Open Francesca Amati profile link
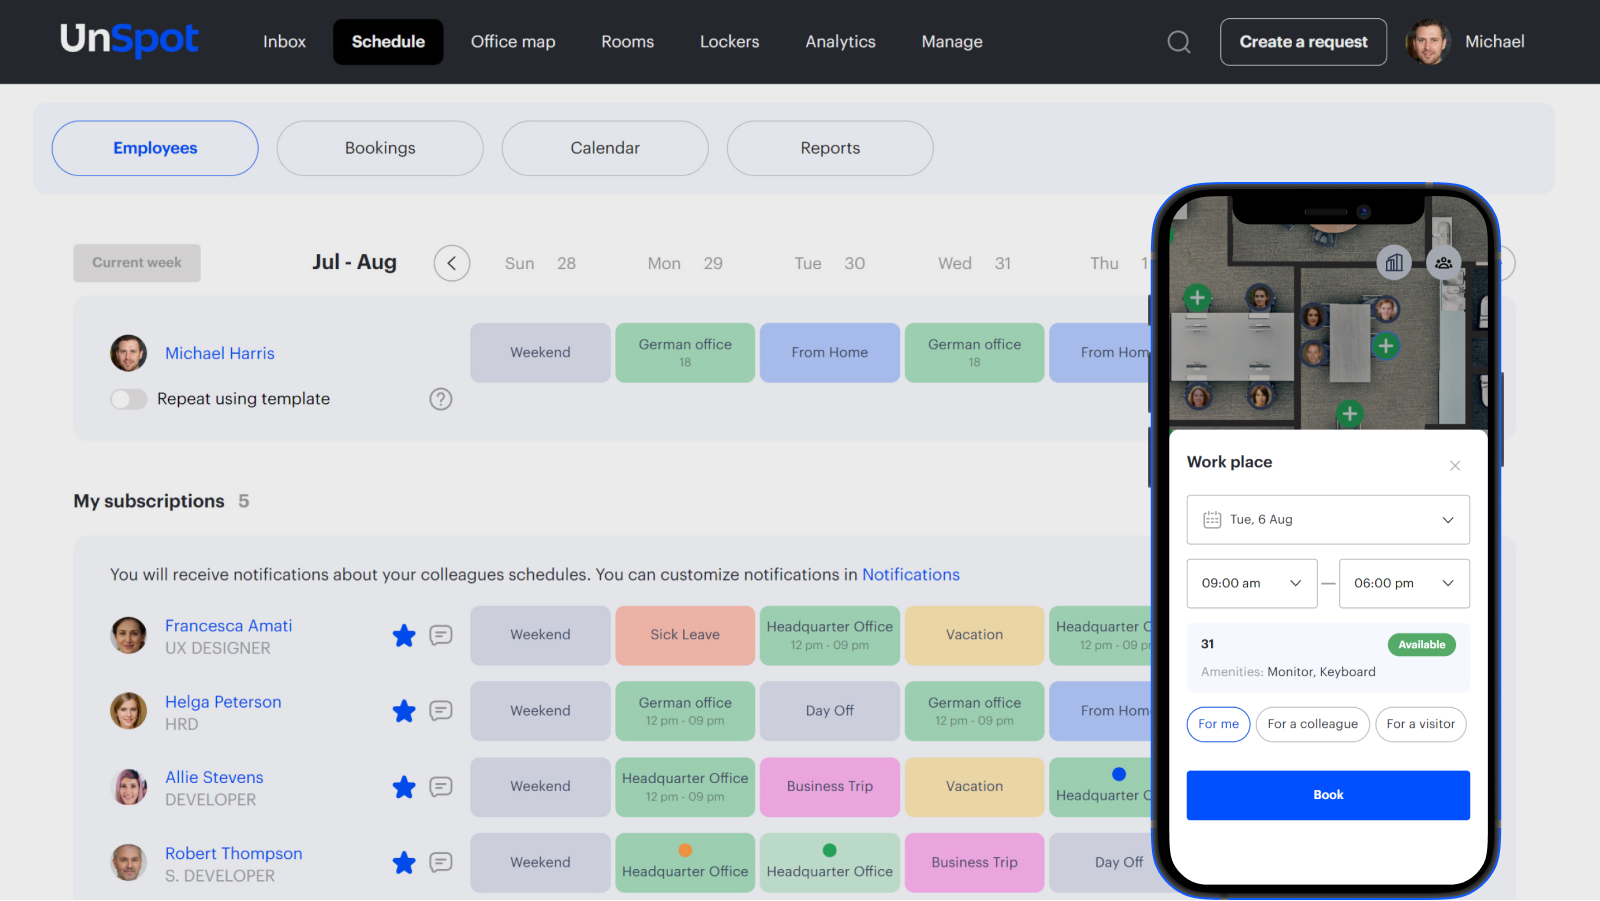The height and width of the screenshot is (901, 1600). [229, 626]
